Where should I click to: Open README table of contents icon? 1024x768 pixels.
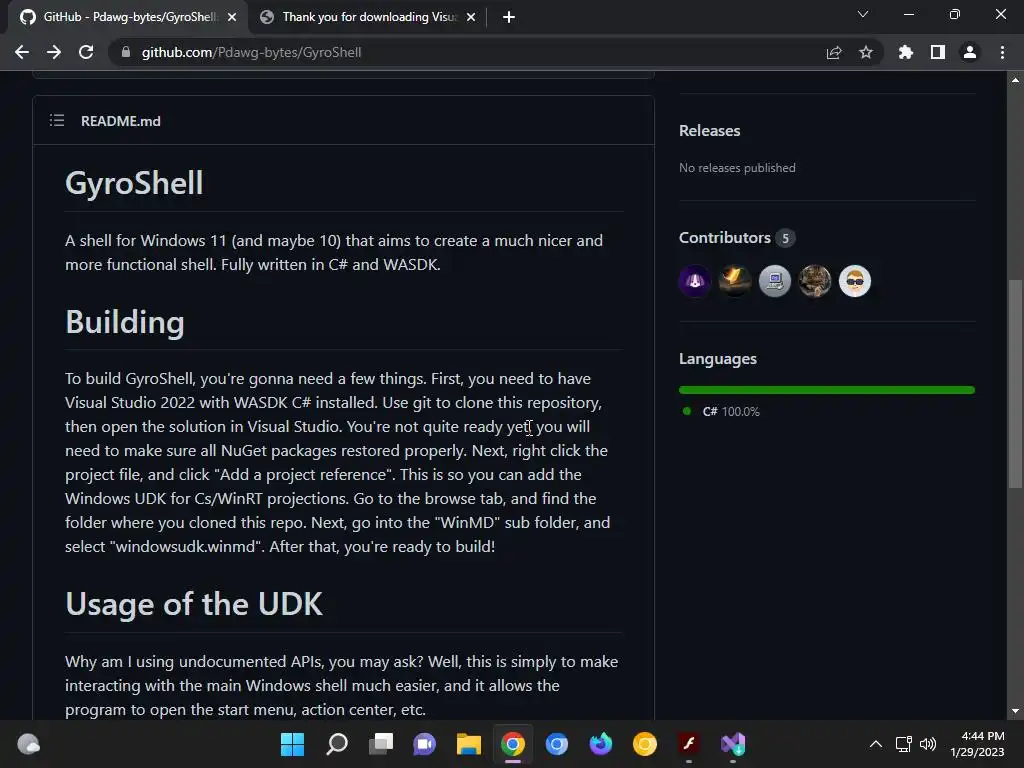[57, 120]
